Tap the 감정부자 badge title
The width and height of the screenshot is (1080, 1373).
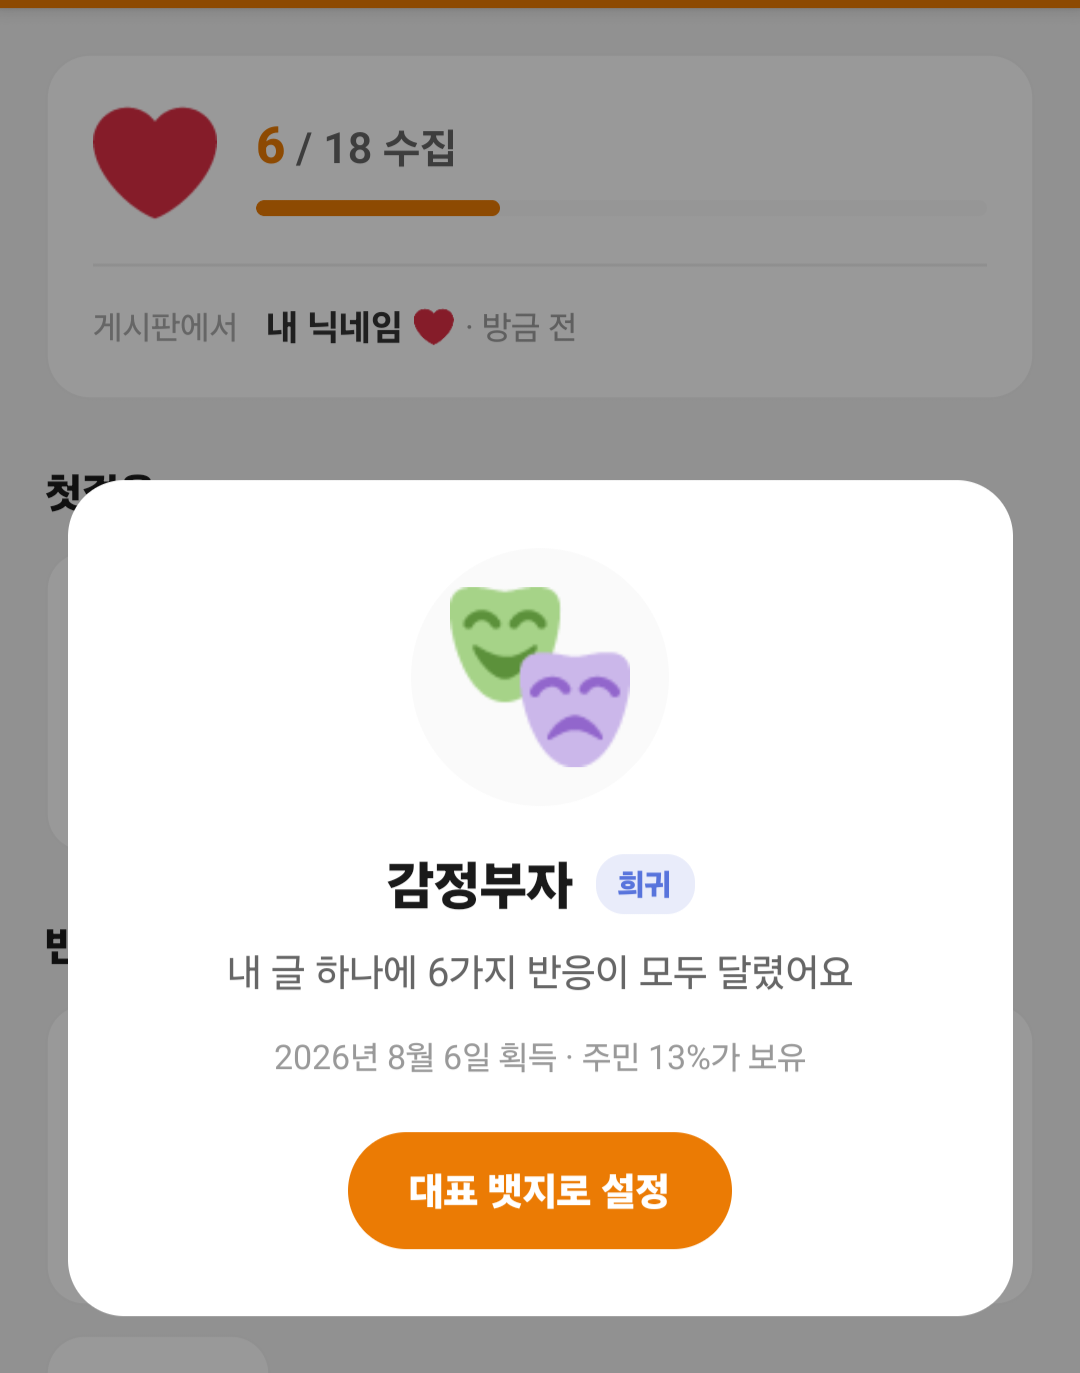(x=480, y=885)
